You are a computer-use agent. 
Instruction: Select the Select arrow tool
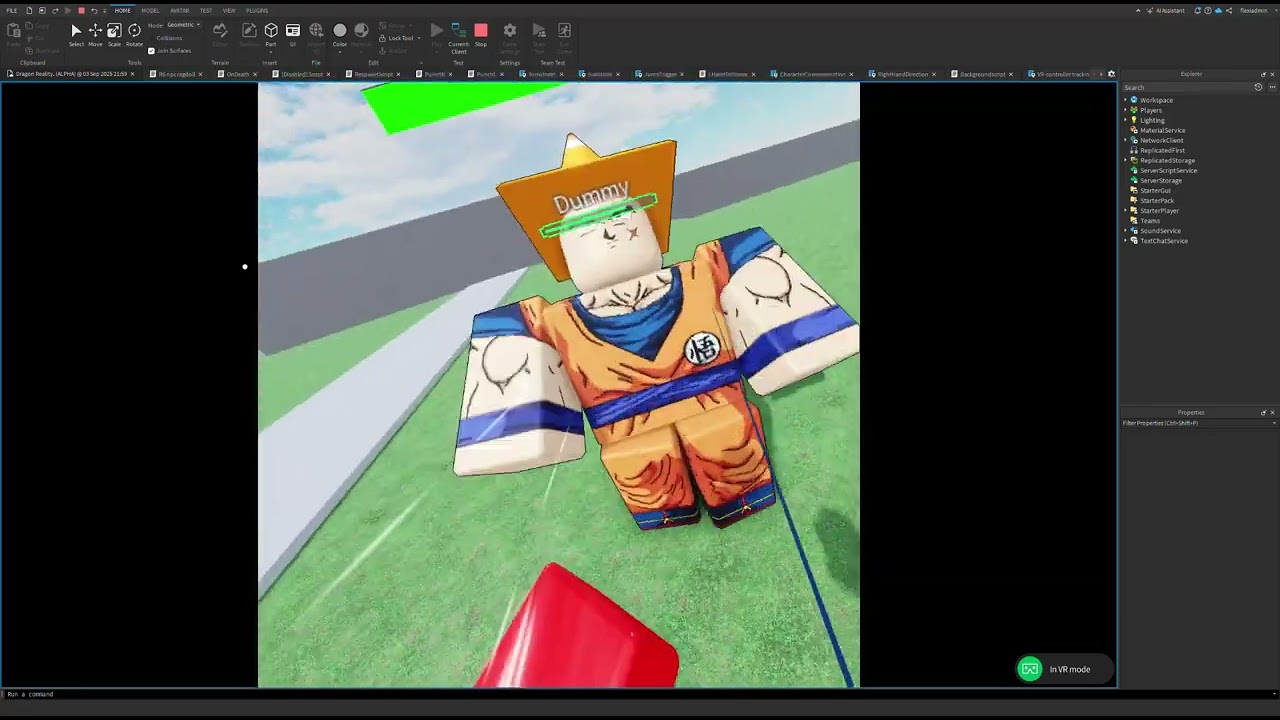(76, 34)
